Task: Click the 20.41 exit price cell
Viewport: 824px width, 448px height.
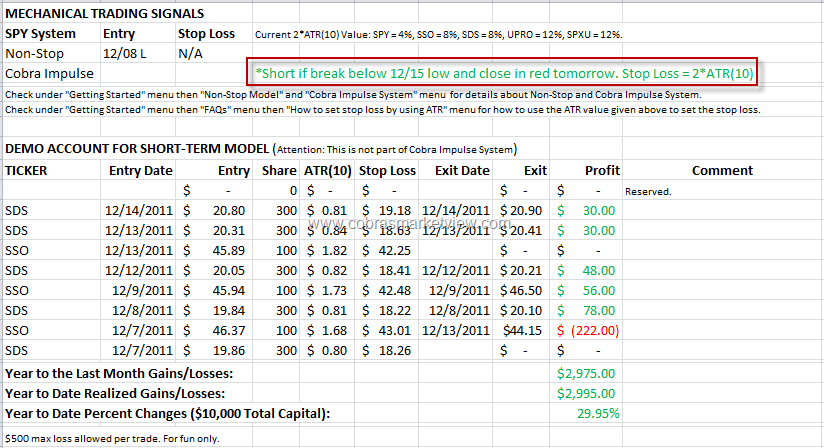Action: tap(521, 231)
